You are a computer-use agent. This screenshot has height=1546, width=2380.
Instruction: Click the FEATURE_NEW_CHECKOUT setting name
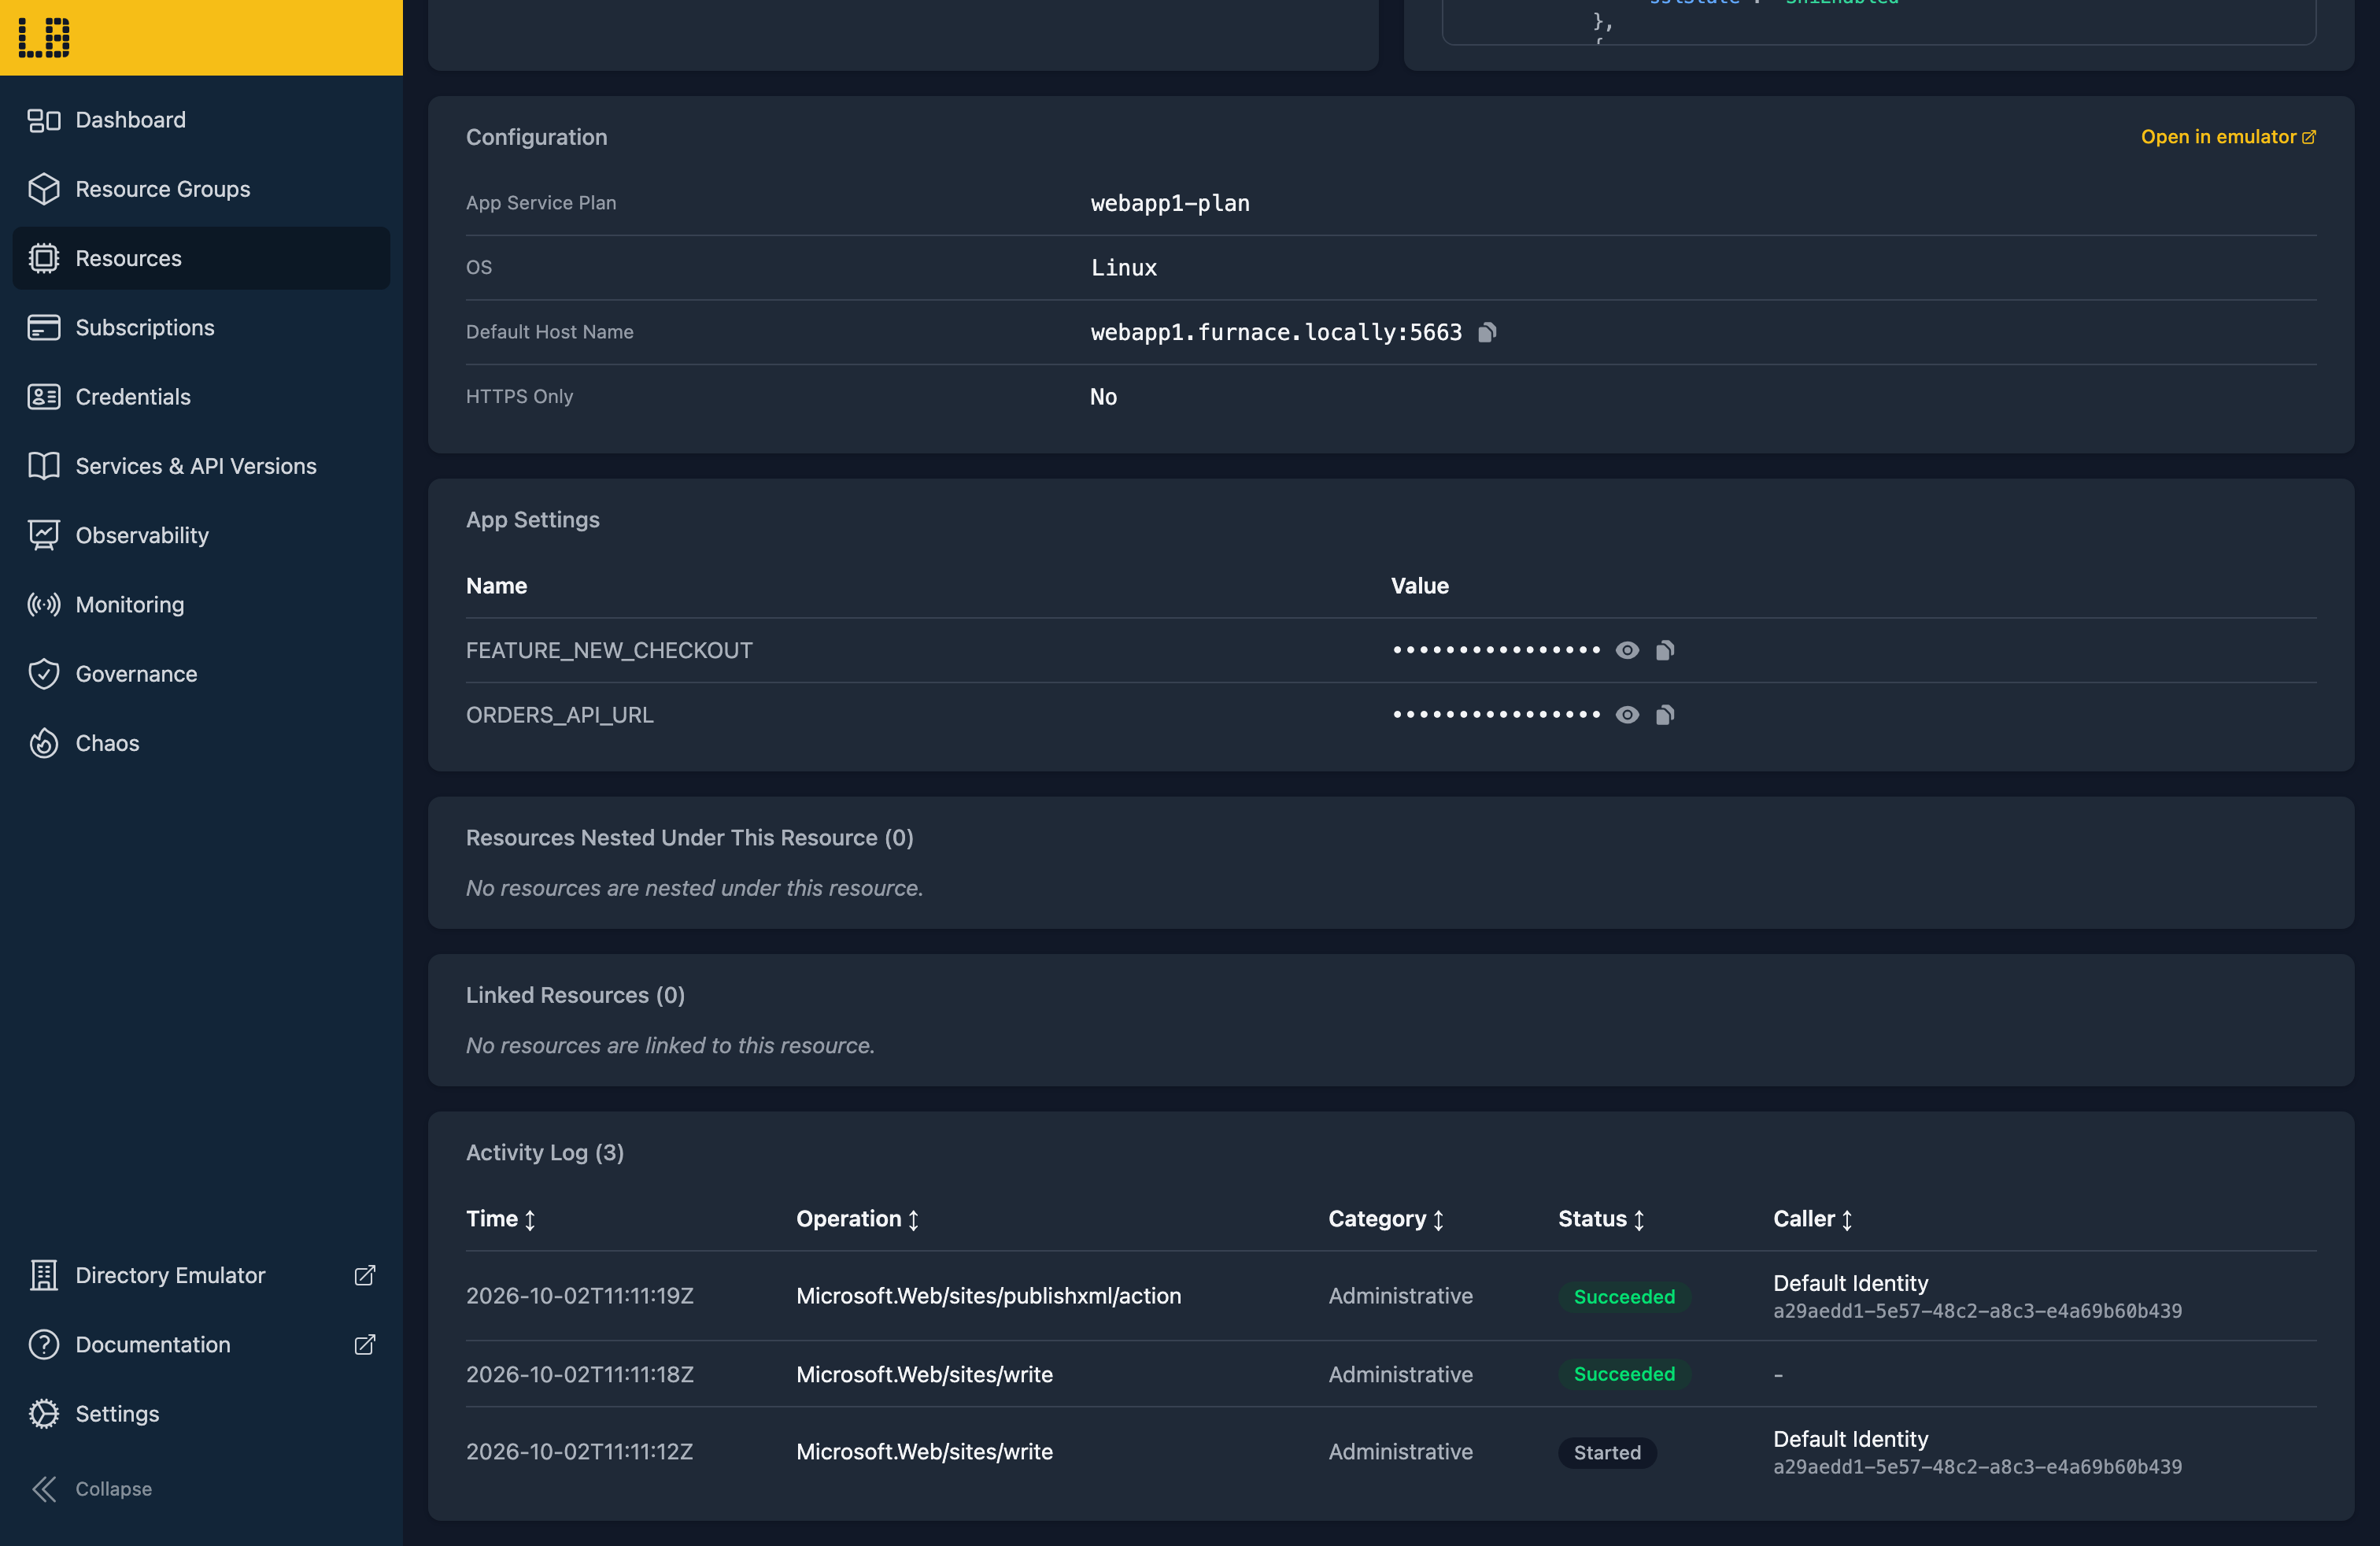pos(609,650)
